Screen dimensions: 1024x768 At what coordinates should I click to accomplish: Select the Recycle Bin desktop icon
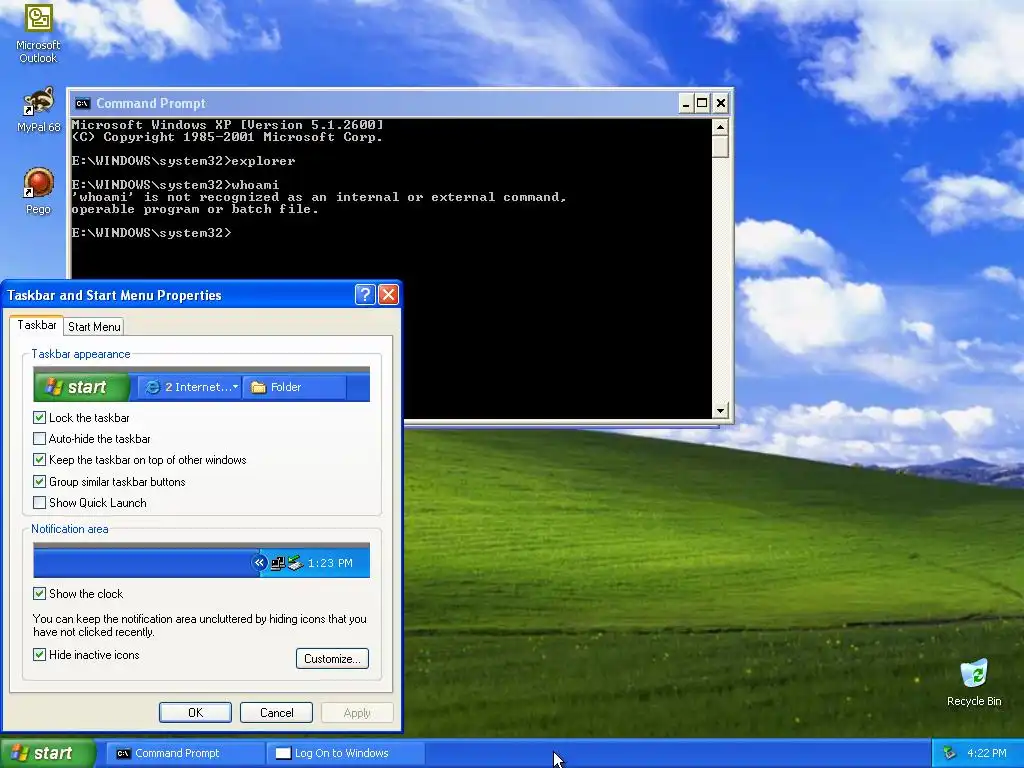[x=974, y=682]
